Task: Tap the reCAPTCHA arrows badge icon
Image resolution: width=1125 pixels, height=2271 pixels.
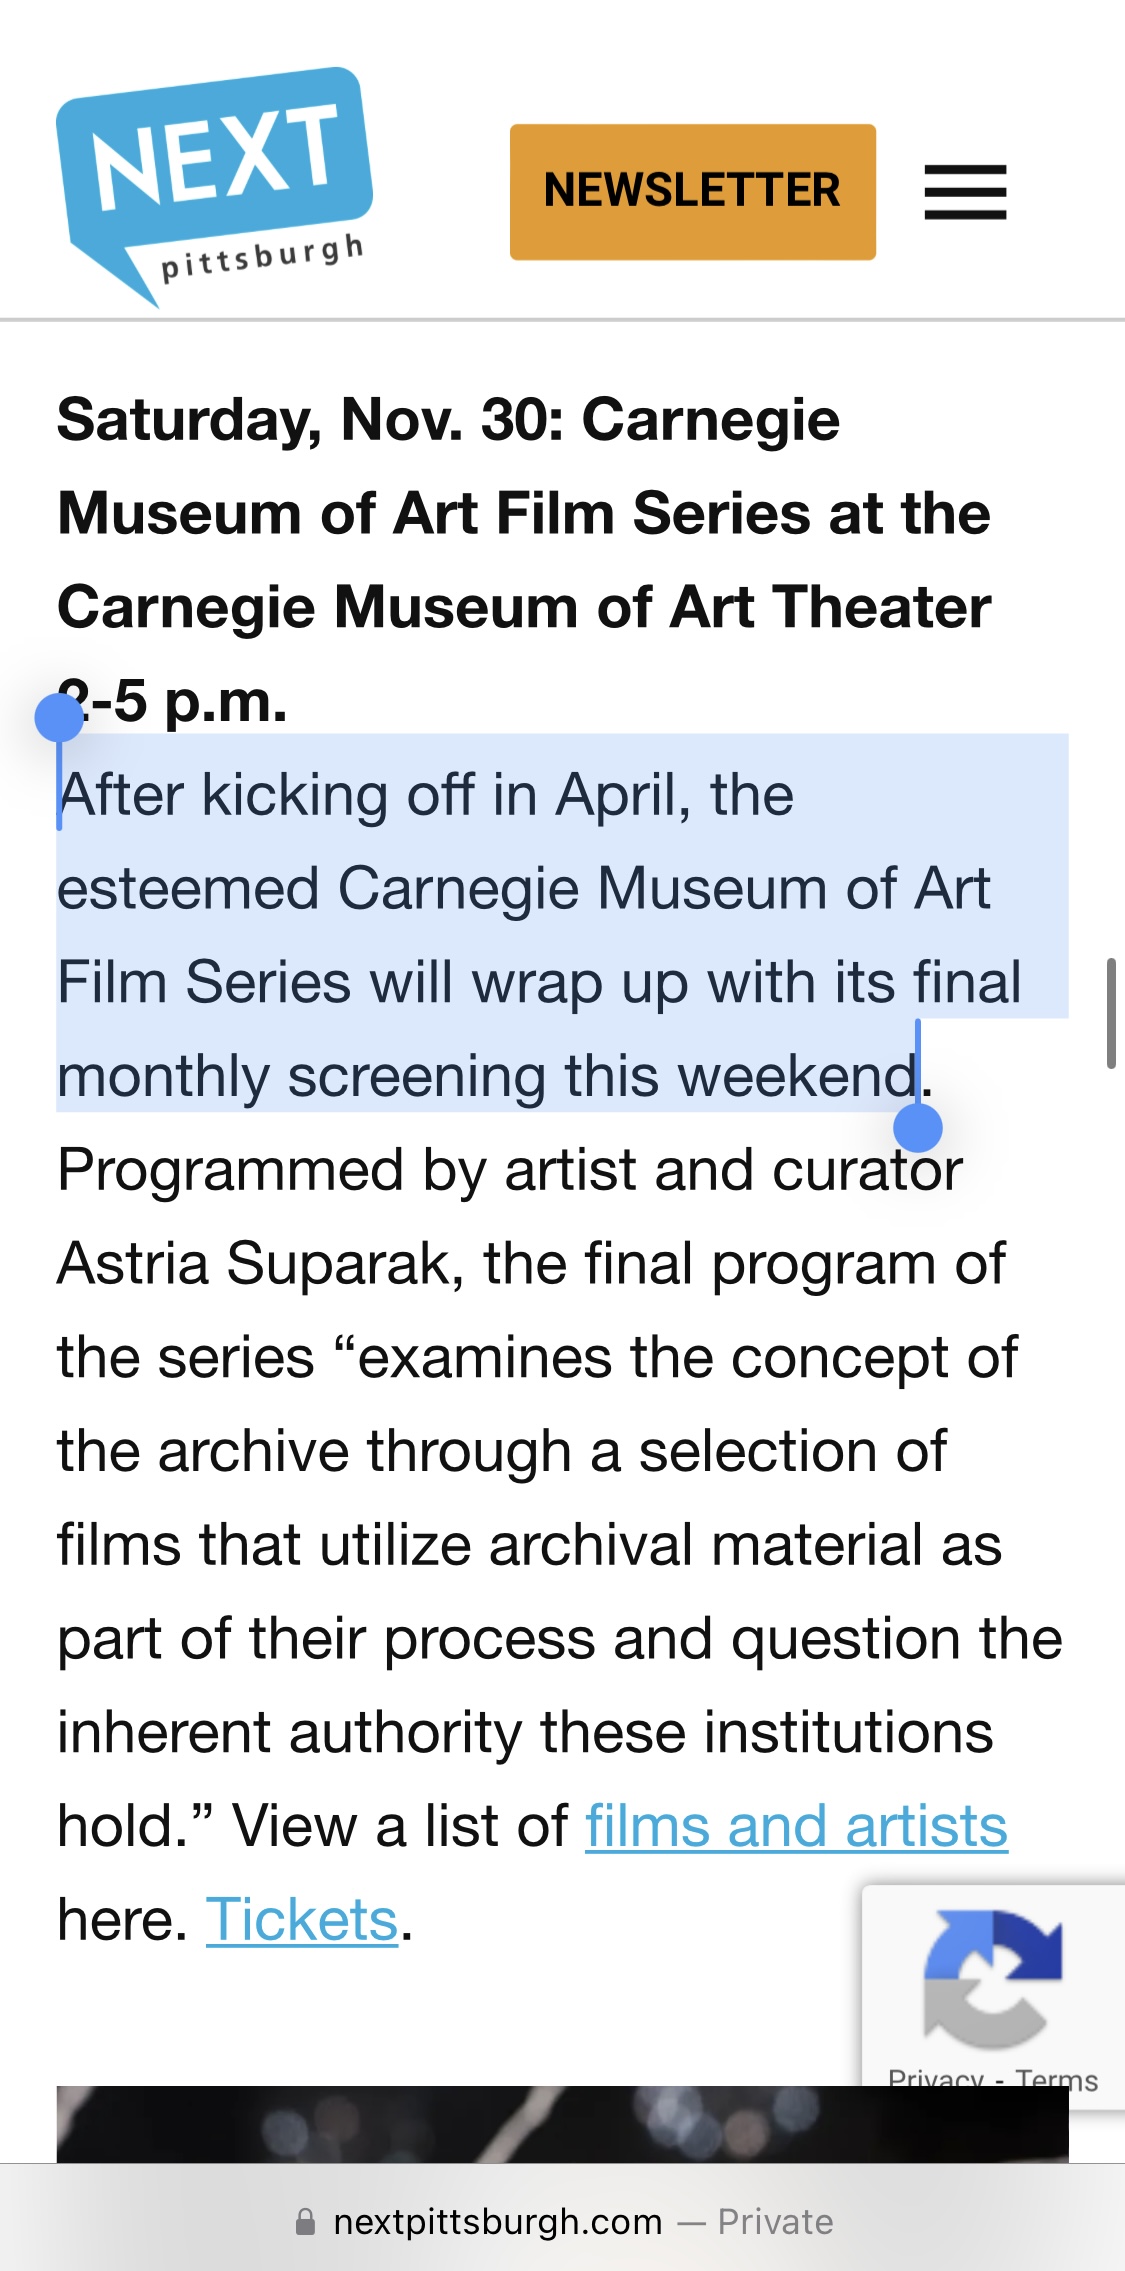Action: click(992, 1978)
